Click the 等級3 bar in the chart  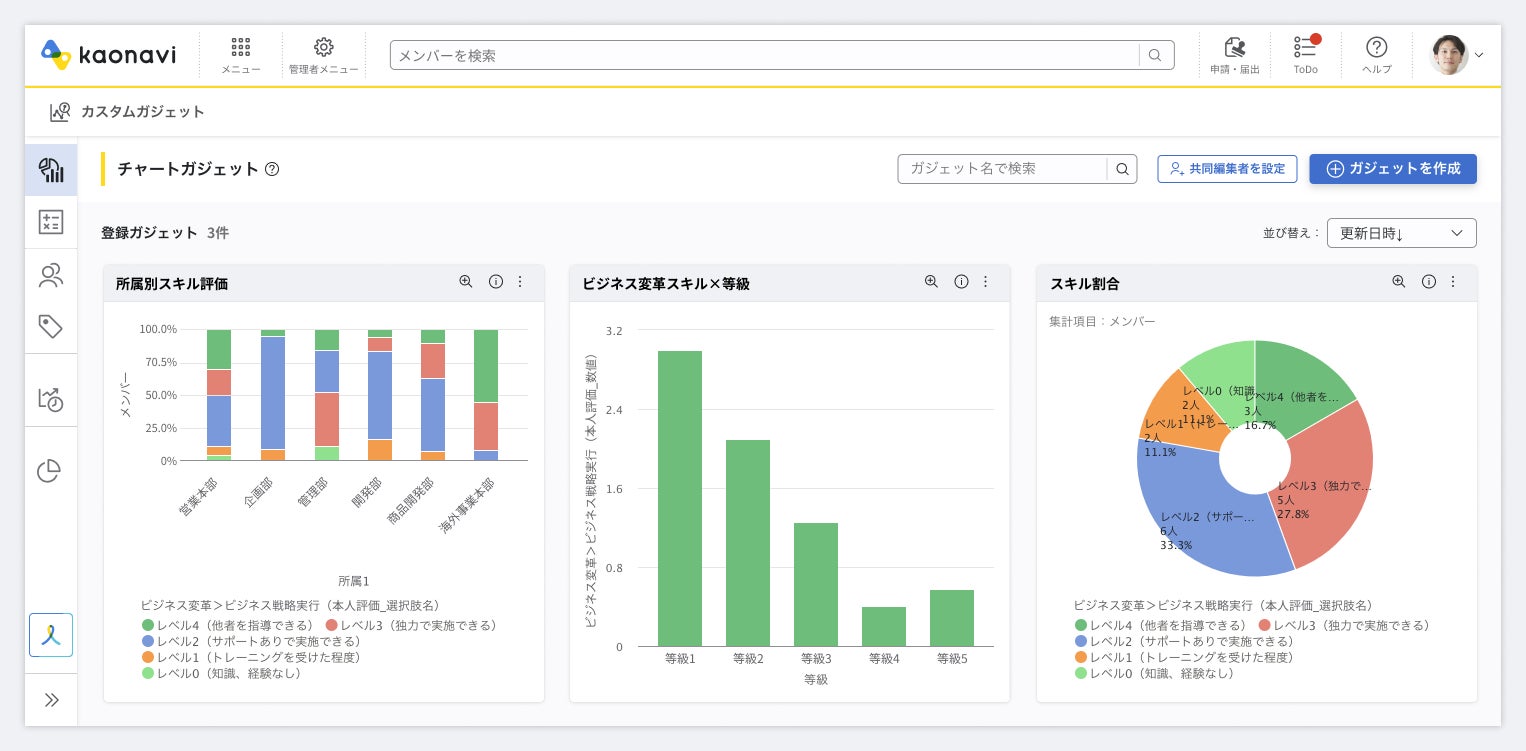[816, 585]
